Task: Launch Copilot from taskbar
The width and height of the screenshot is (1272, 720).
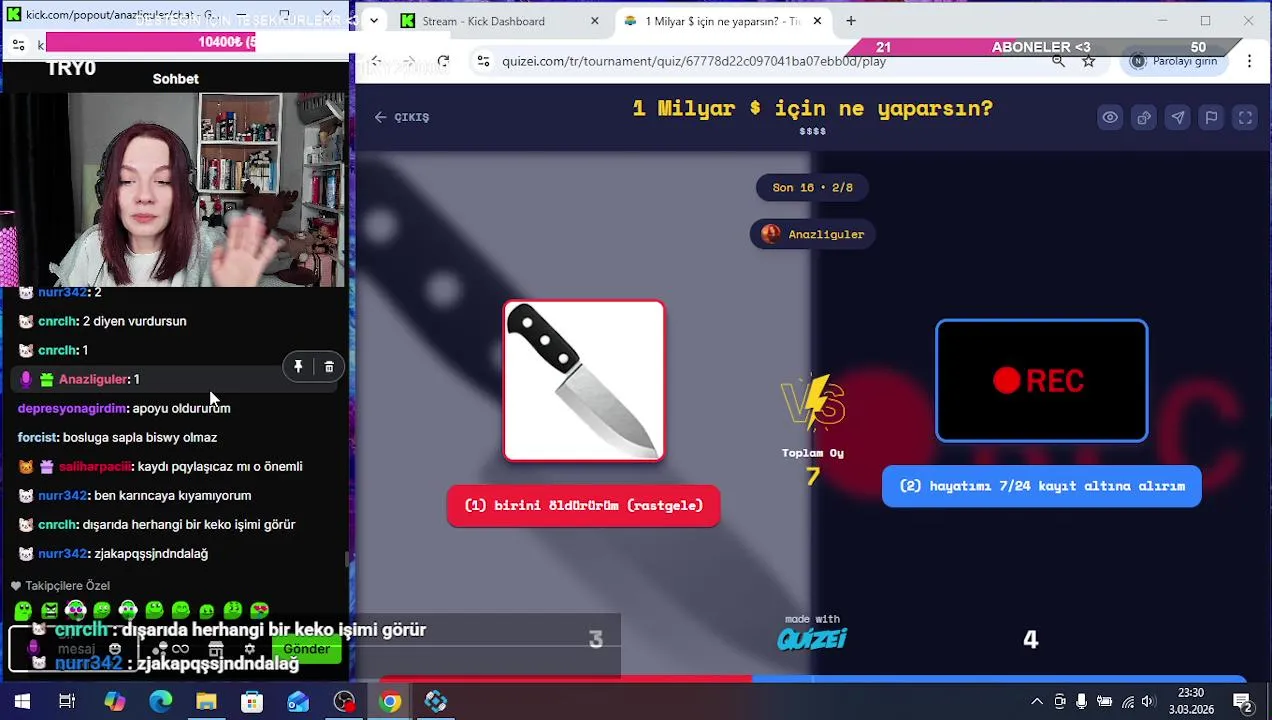Action: click(x=114, y=702)
